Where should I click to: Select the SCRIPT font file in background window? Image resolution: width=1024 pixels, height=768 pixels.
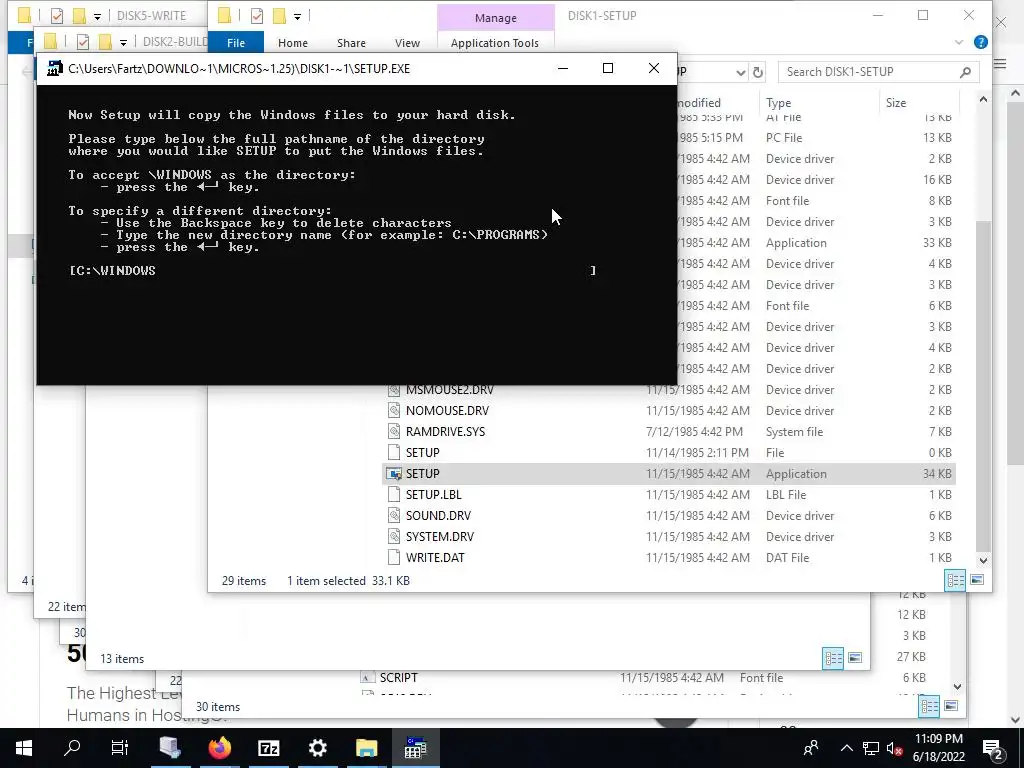[x=398, y=678]
